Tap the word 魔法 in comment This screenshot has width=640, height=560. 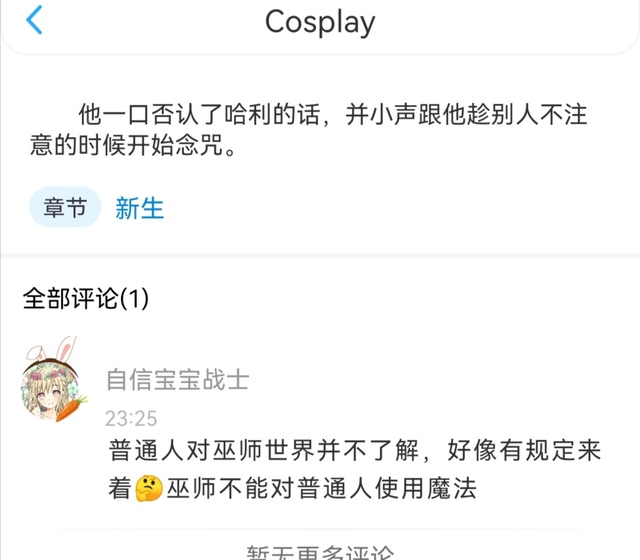point(452,489)
